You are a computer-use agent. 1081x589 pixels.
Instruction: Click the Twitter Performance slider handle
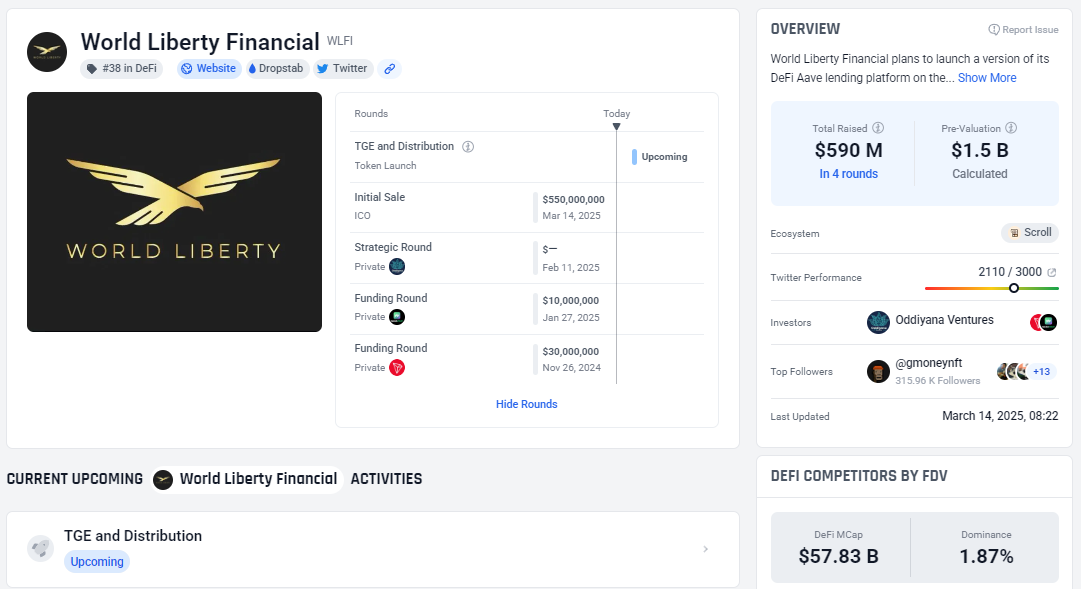(1013, 288)
